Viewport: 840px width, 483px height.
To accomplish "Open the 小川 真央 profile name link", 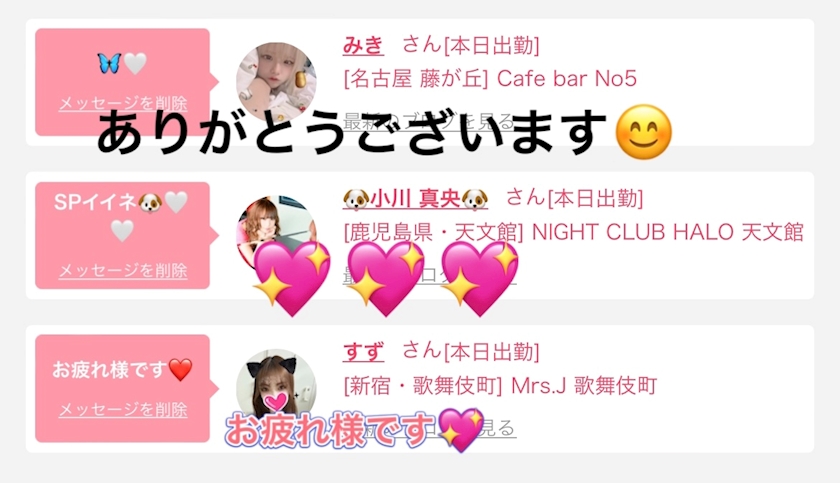I will tap(415, 199).
